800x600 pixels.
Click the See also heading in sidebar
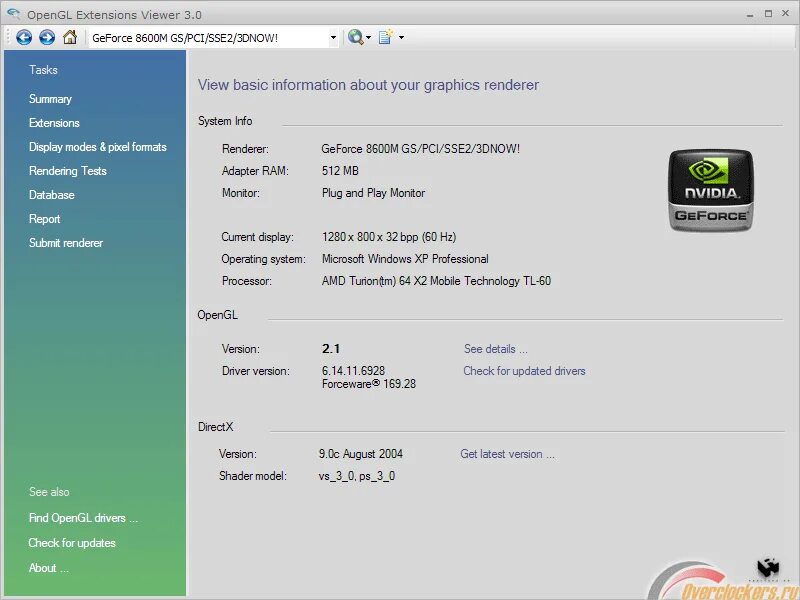(49, 492)
